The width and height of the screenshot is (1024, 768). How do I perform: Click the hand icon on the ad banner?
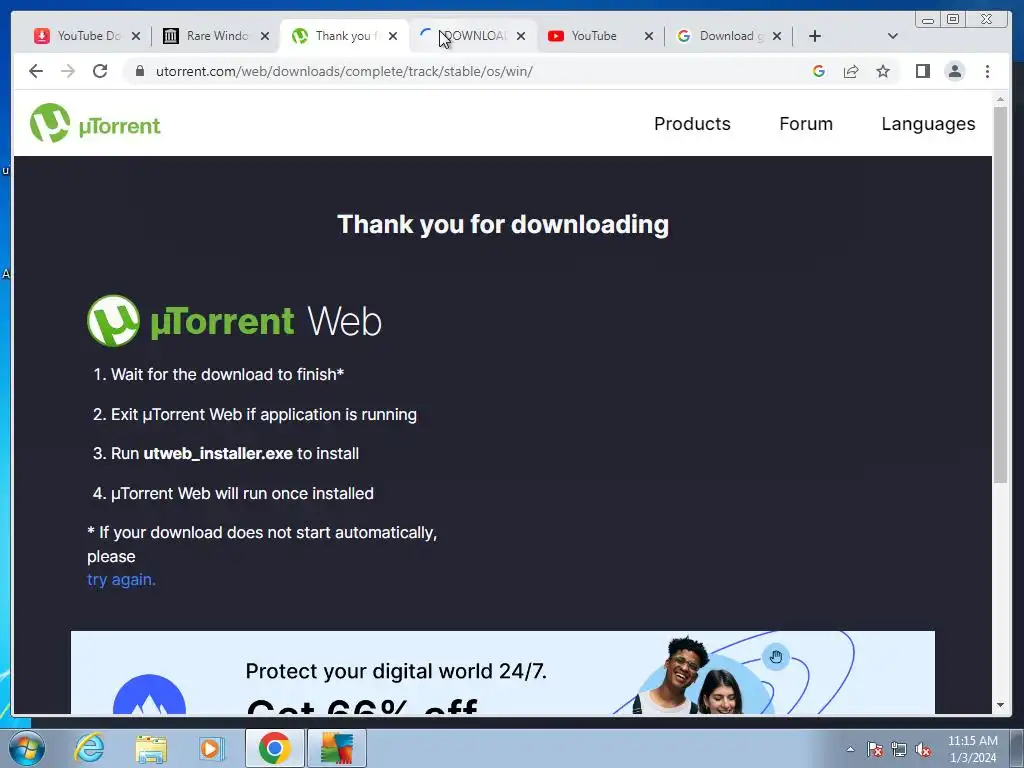(776, 656)
